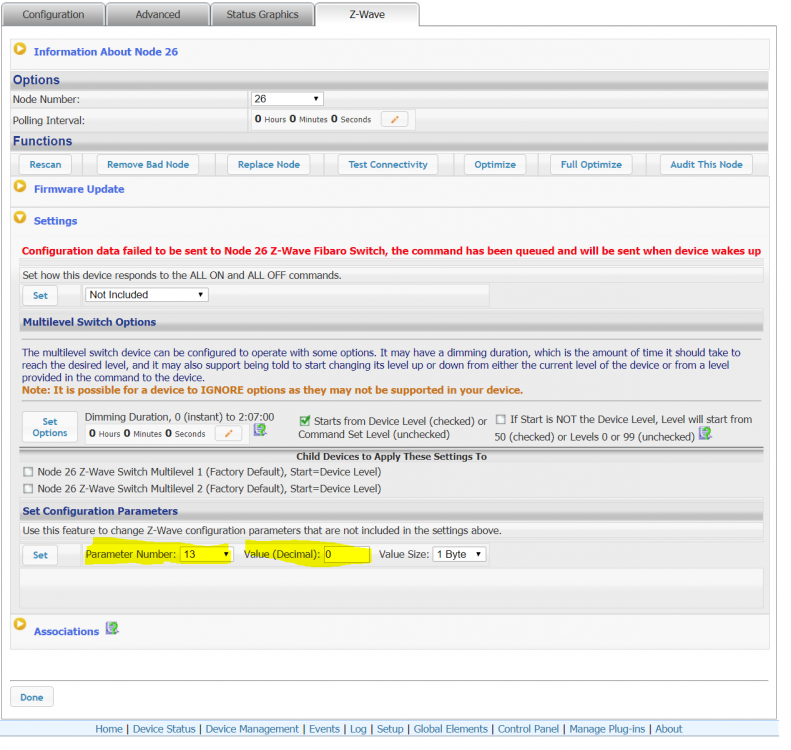This screenshot has height=750, width=791.
Task: Click help icon after Levels 0 or 99
Action: click(x=704, y=433)
